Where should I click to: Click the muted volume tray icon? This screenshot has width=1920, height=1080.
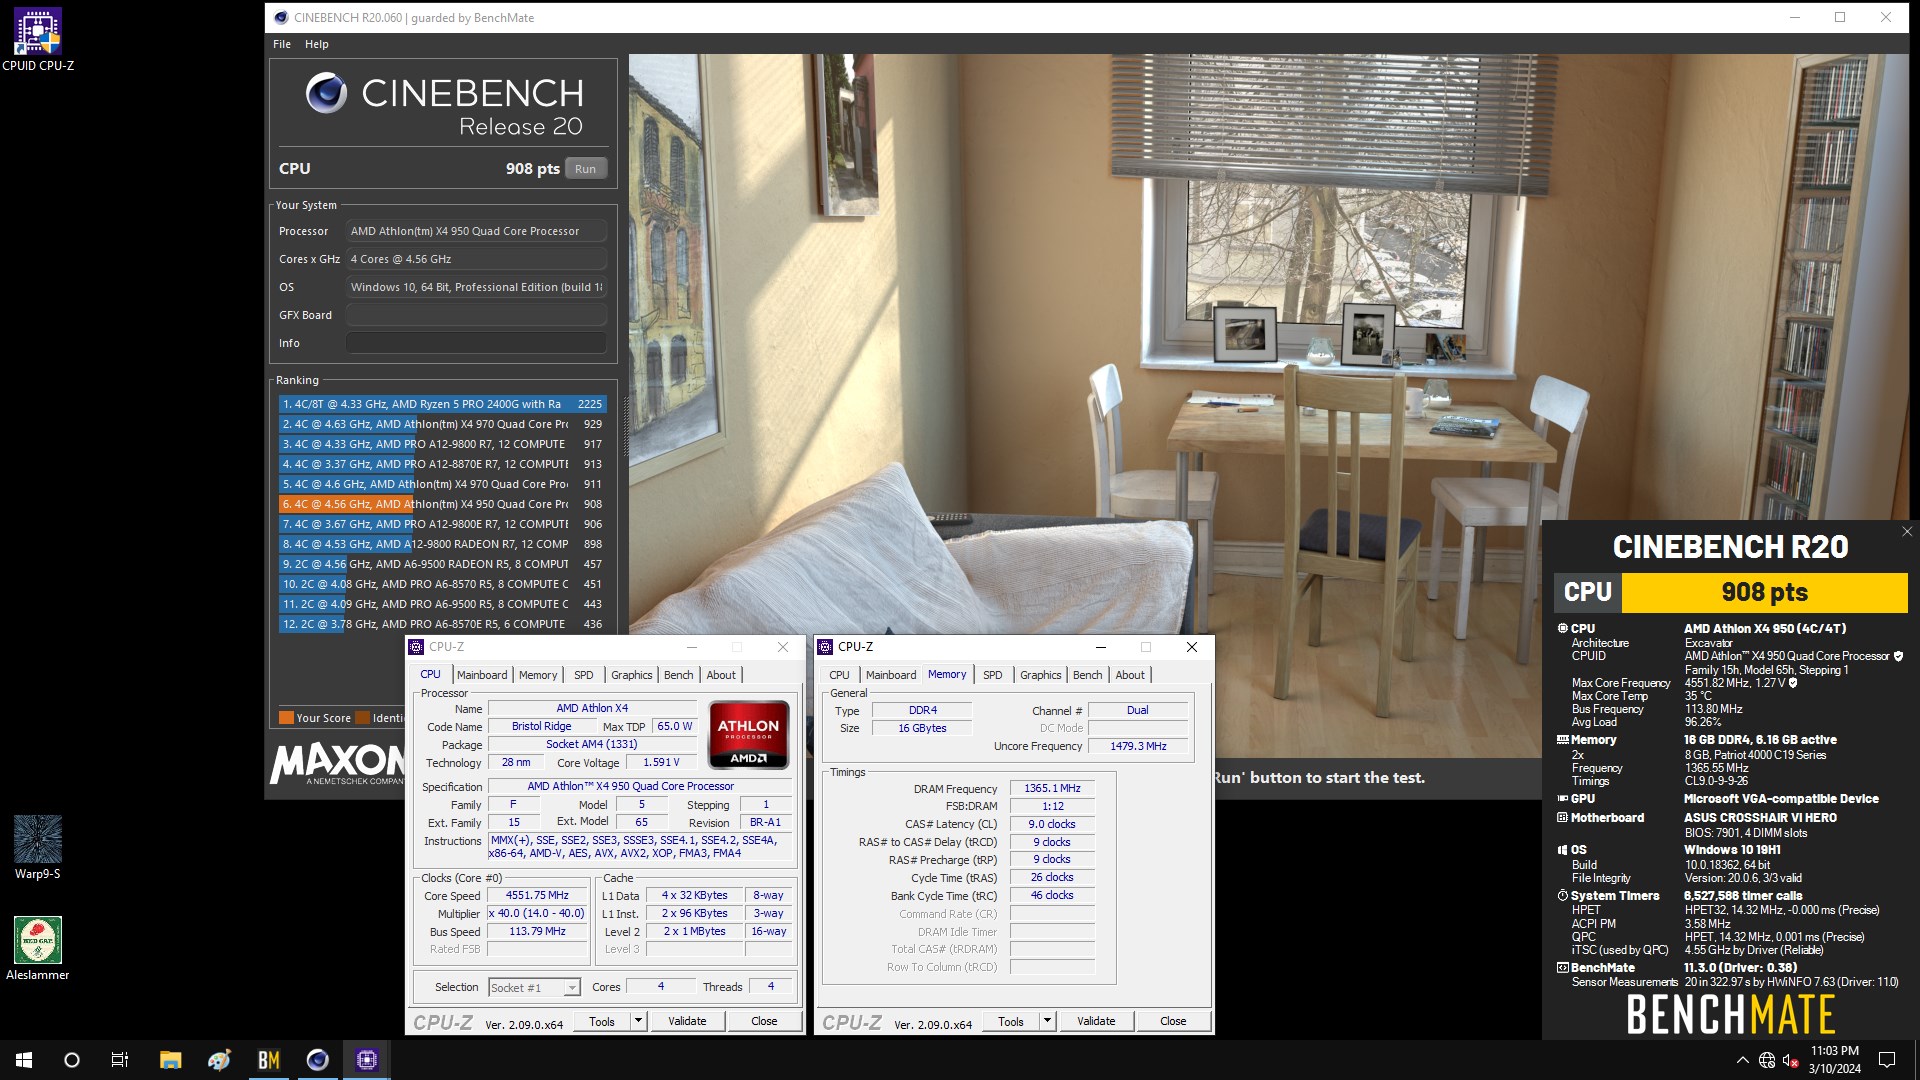1791,1060
